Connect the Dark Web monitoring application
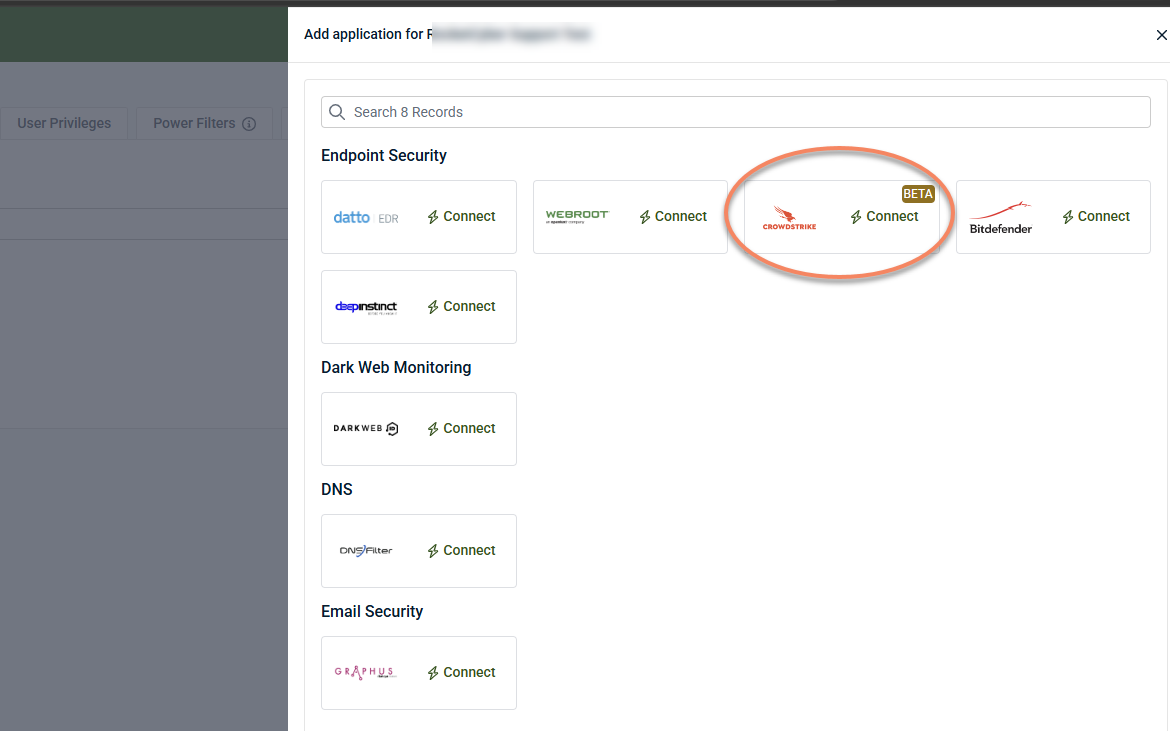This screenshot has width=1170, height=731. click(x=461, y=428)
